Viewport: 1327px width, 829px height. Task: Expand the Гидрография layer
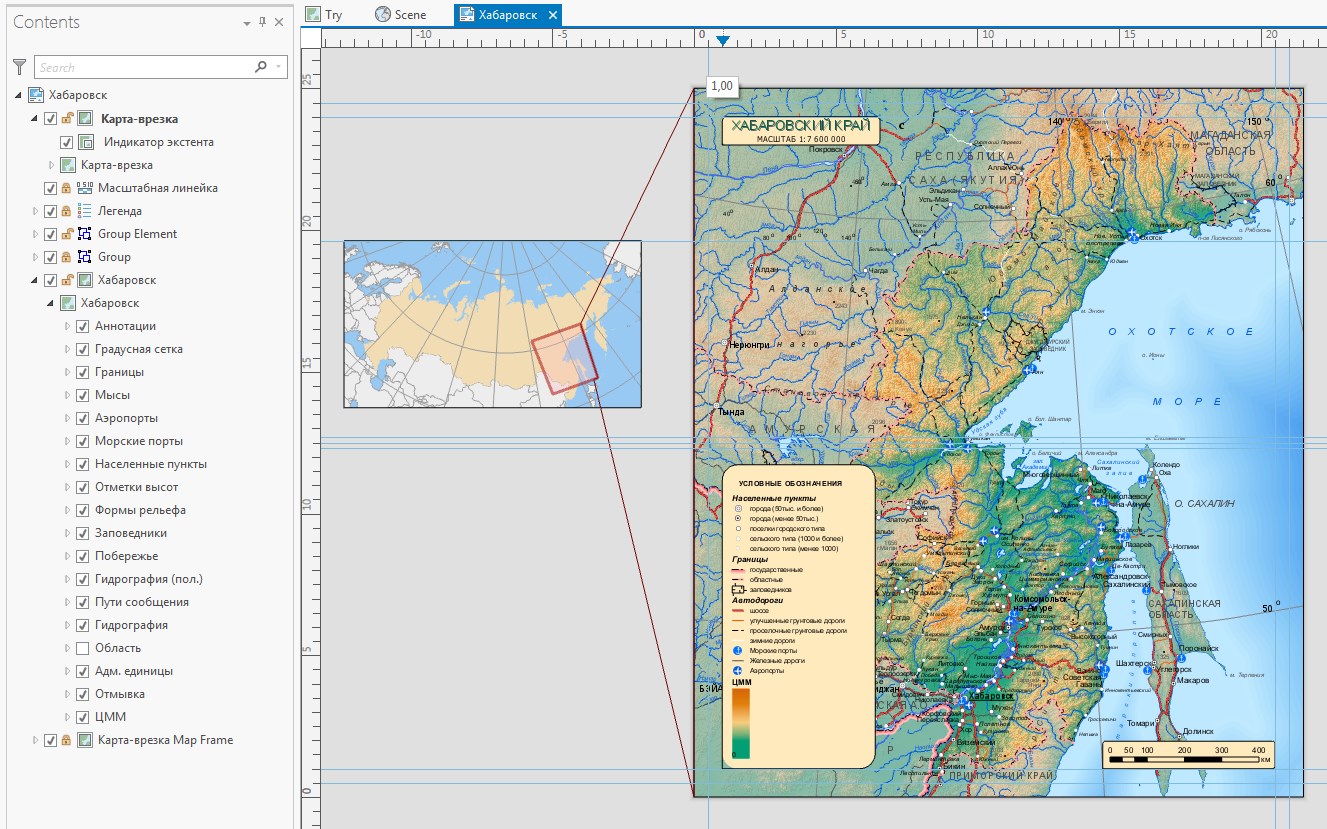pyautogui.click(x=68, y=625)
